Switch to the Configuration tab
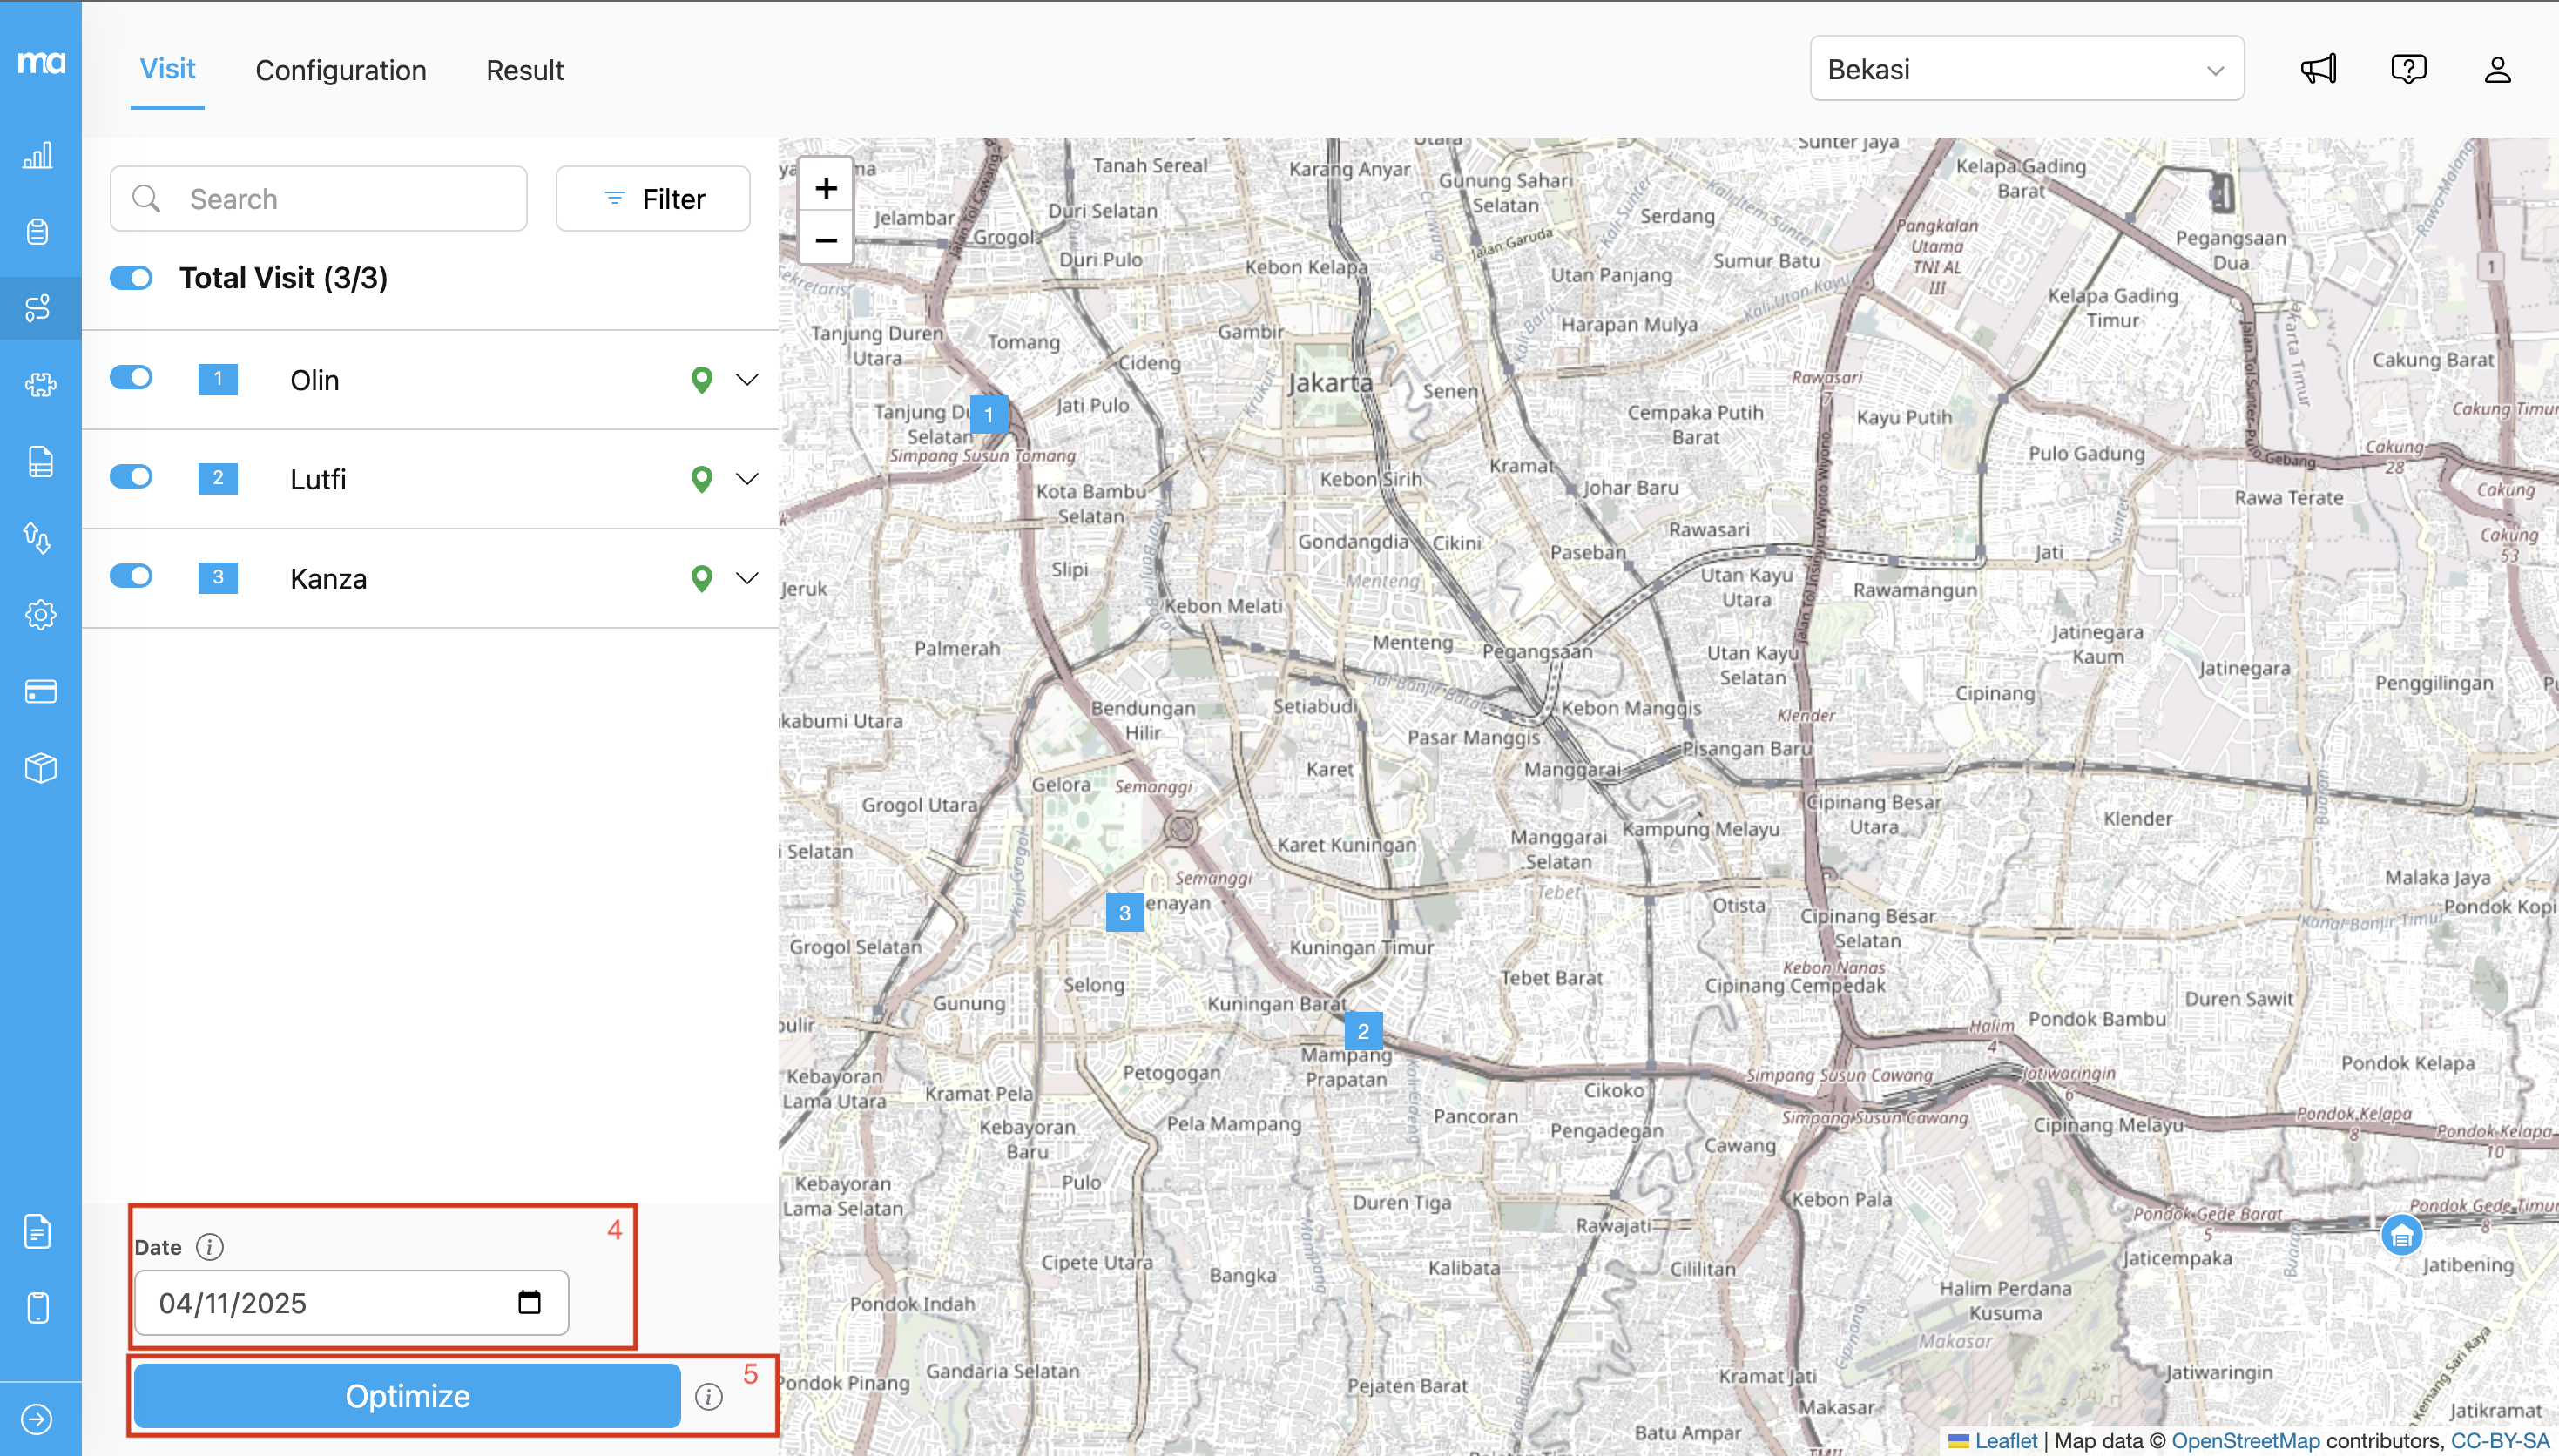Screen dimensions: 2559x1456 coord(340,70)
